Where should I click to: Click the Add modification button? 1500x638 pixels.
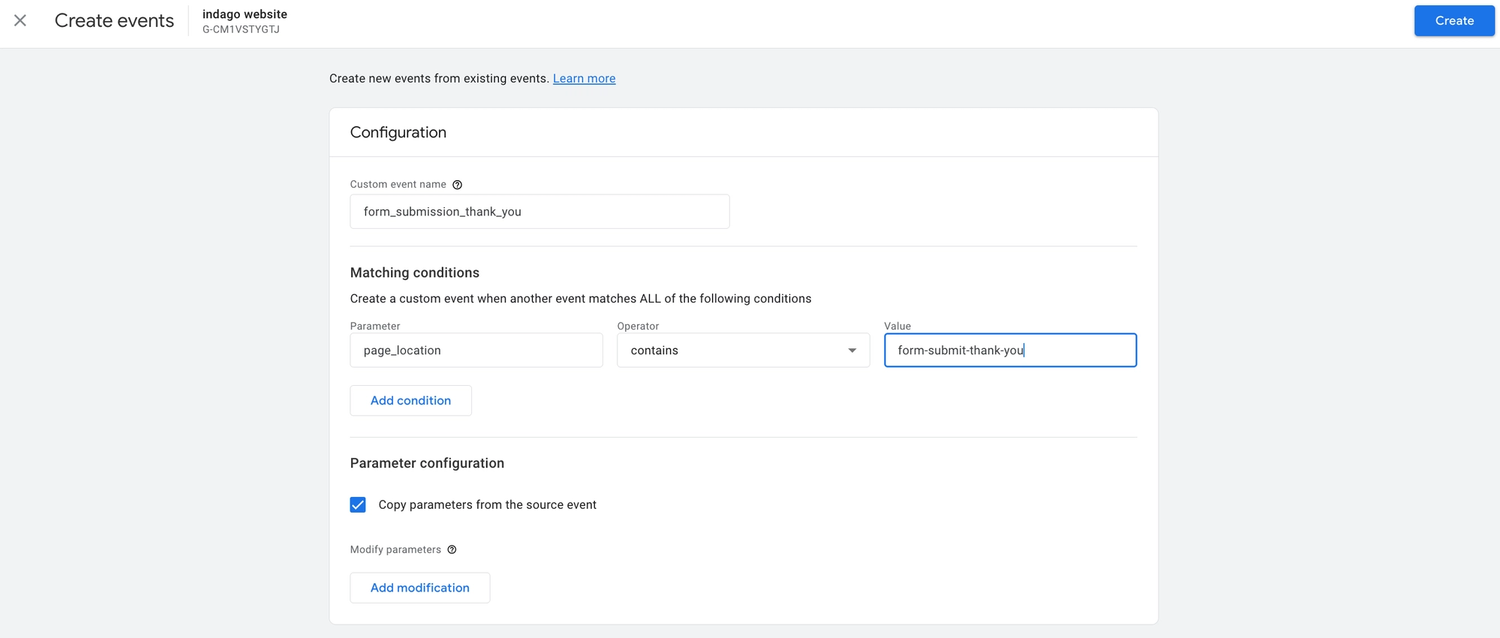[x=419, y=587]
